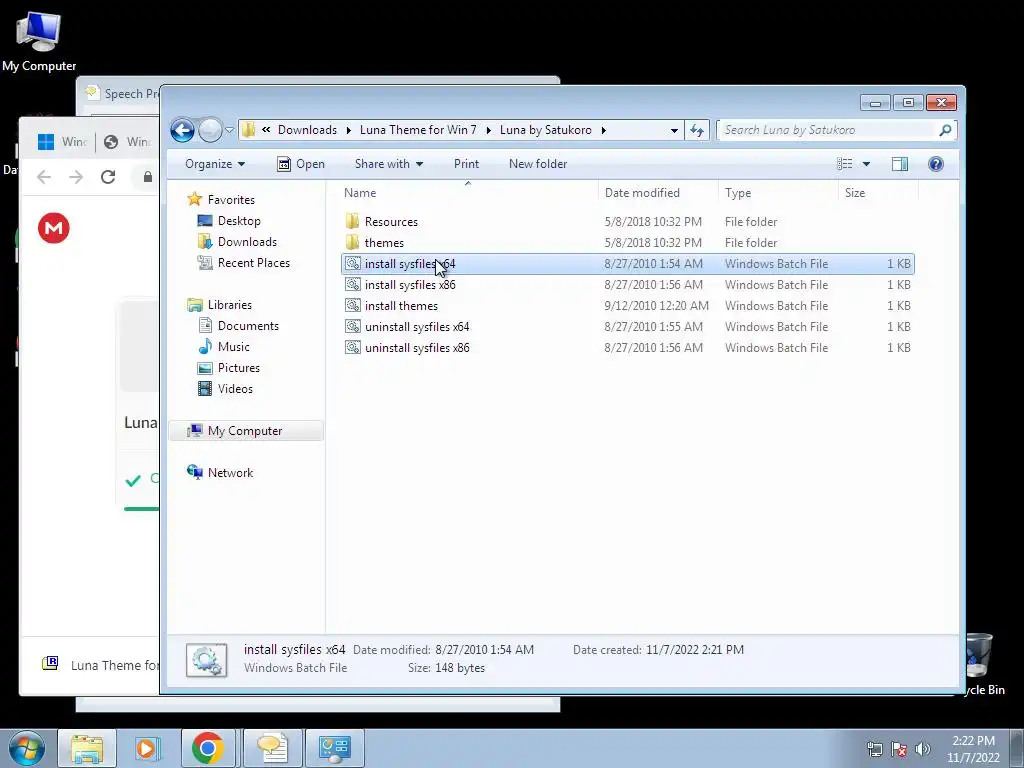
Task: Click Open in the Explorer toolbar
Action: click(x=300, y=164)
